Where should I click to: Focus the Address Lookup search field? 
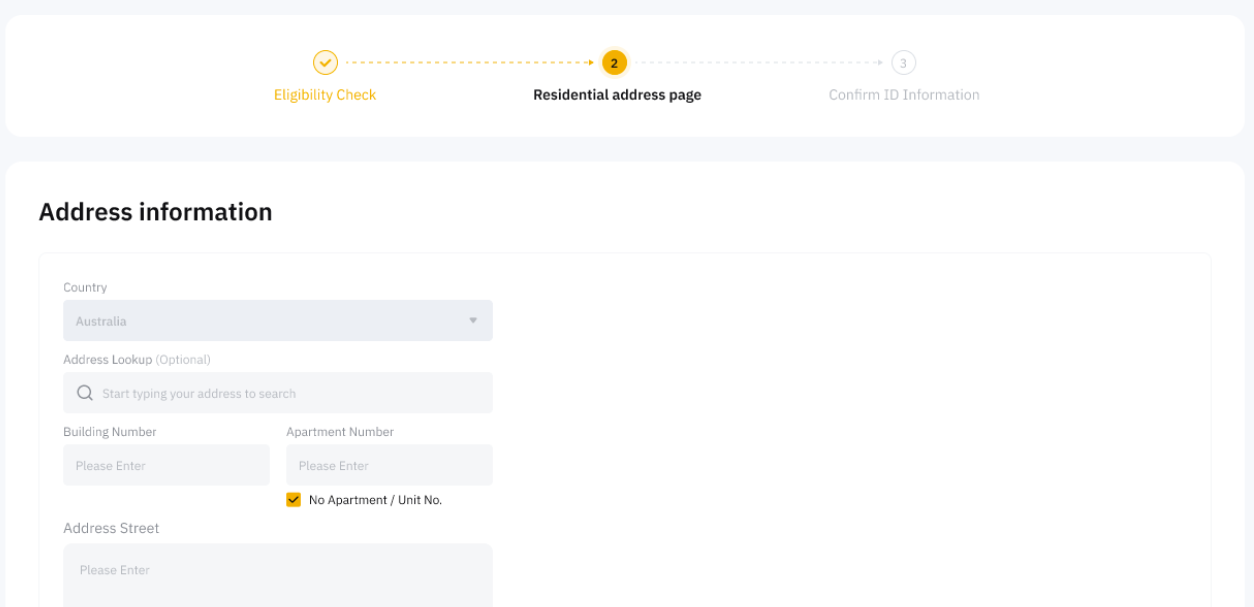290,393
